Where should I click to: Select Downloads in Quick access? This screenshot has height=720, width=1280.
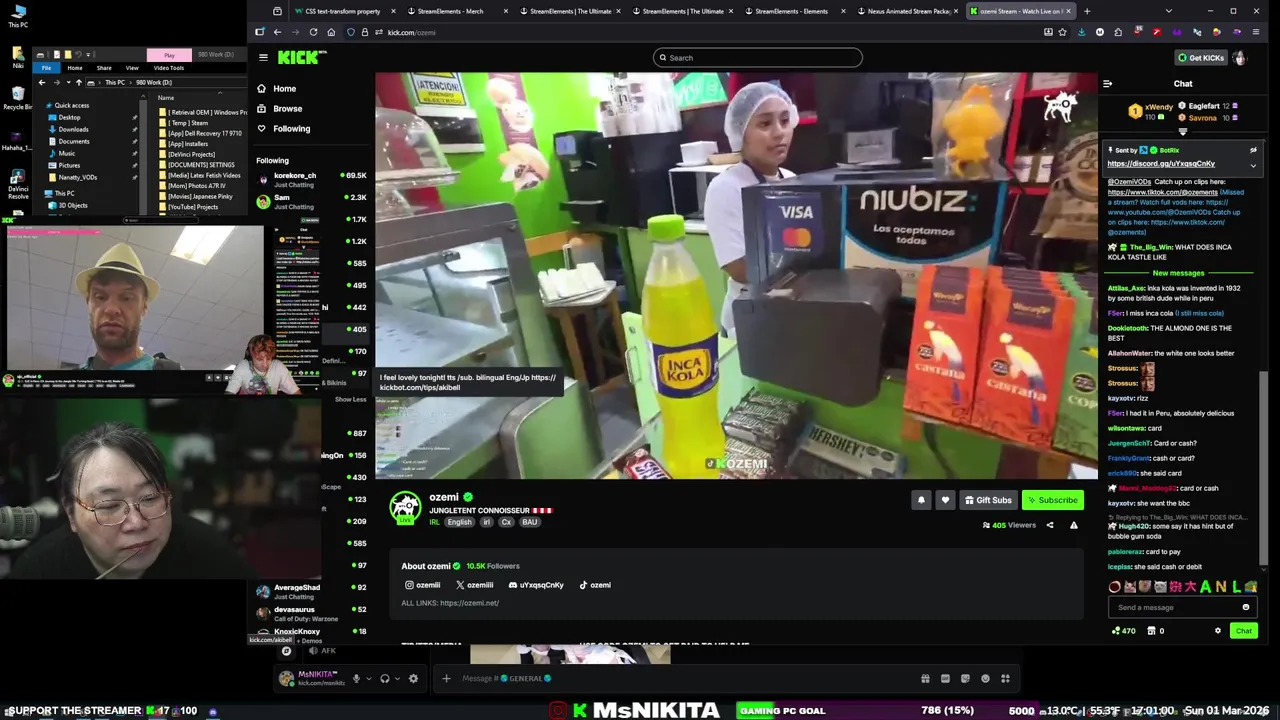73,129
